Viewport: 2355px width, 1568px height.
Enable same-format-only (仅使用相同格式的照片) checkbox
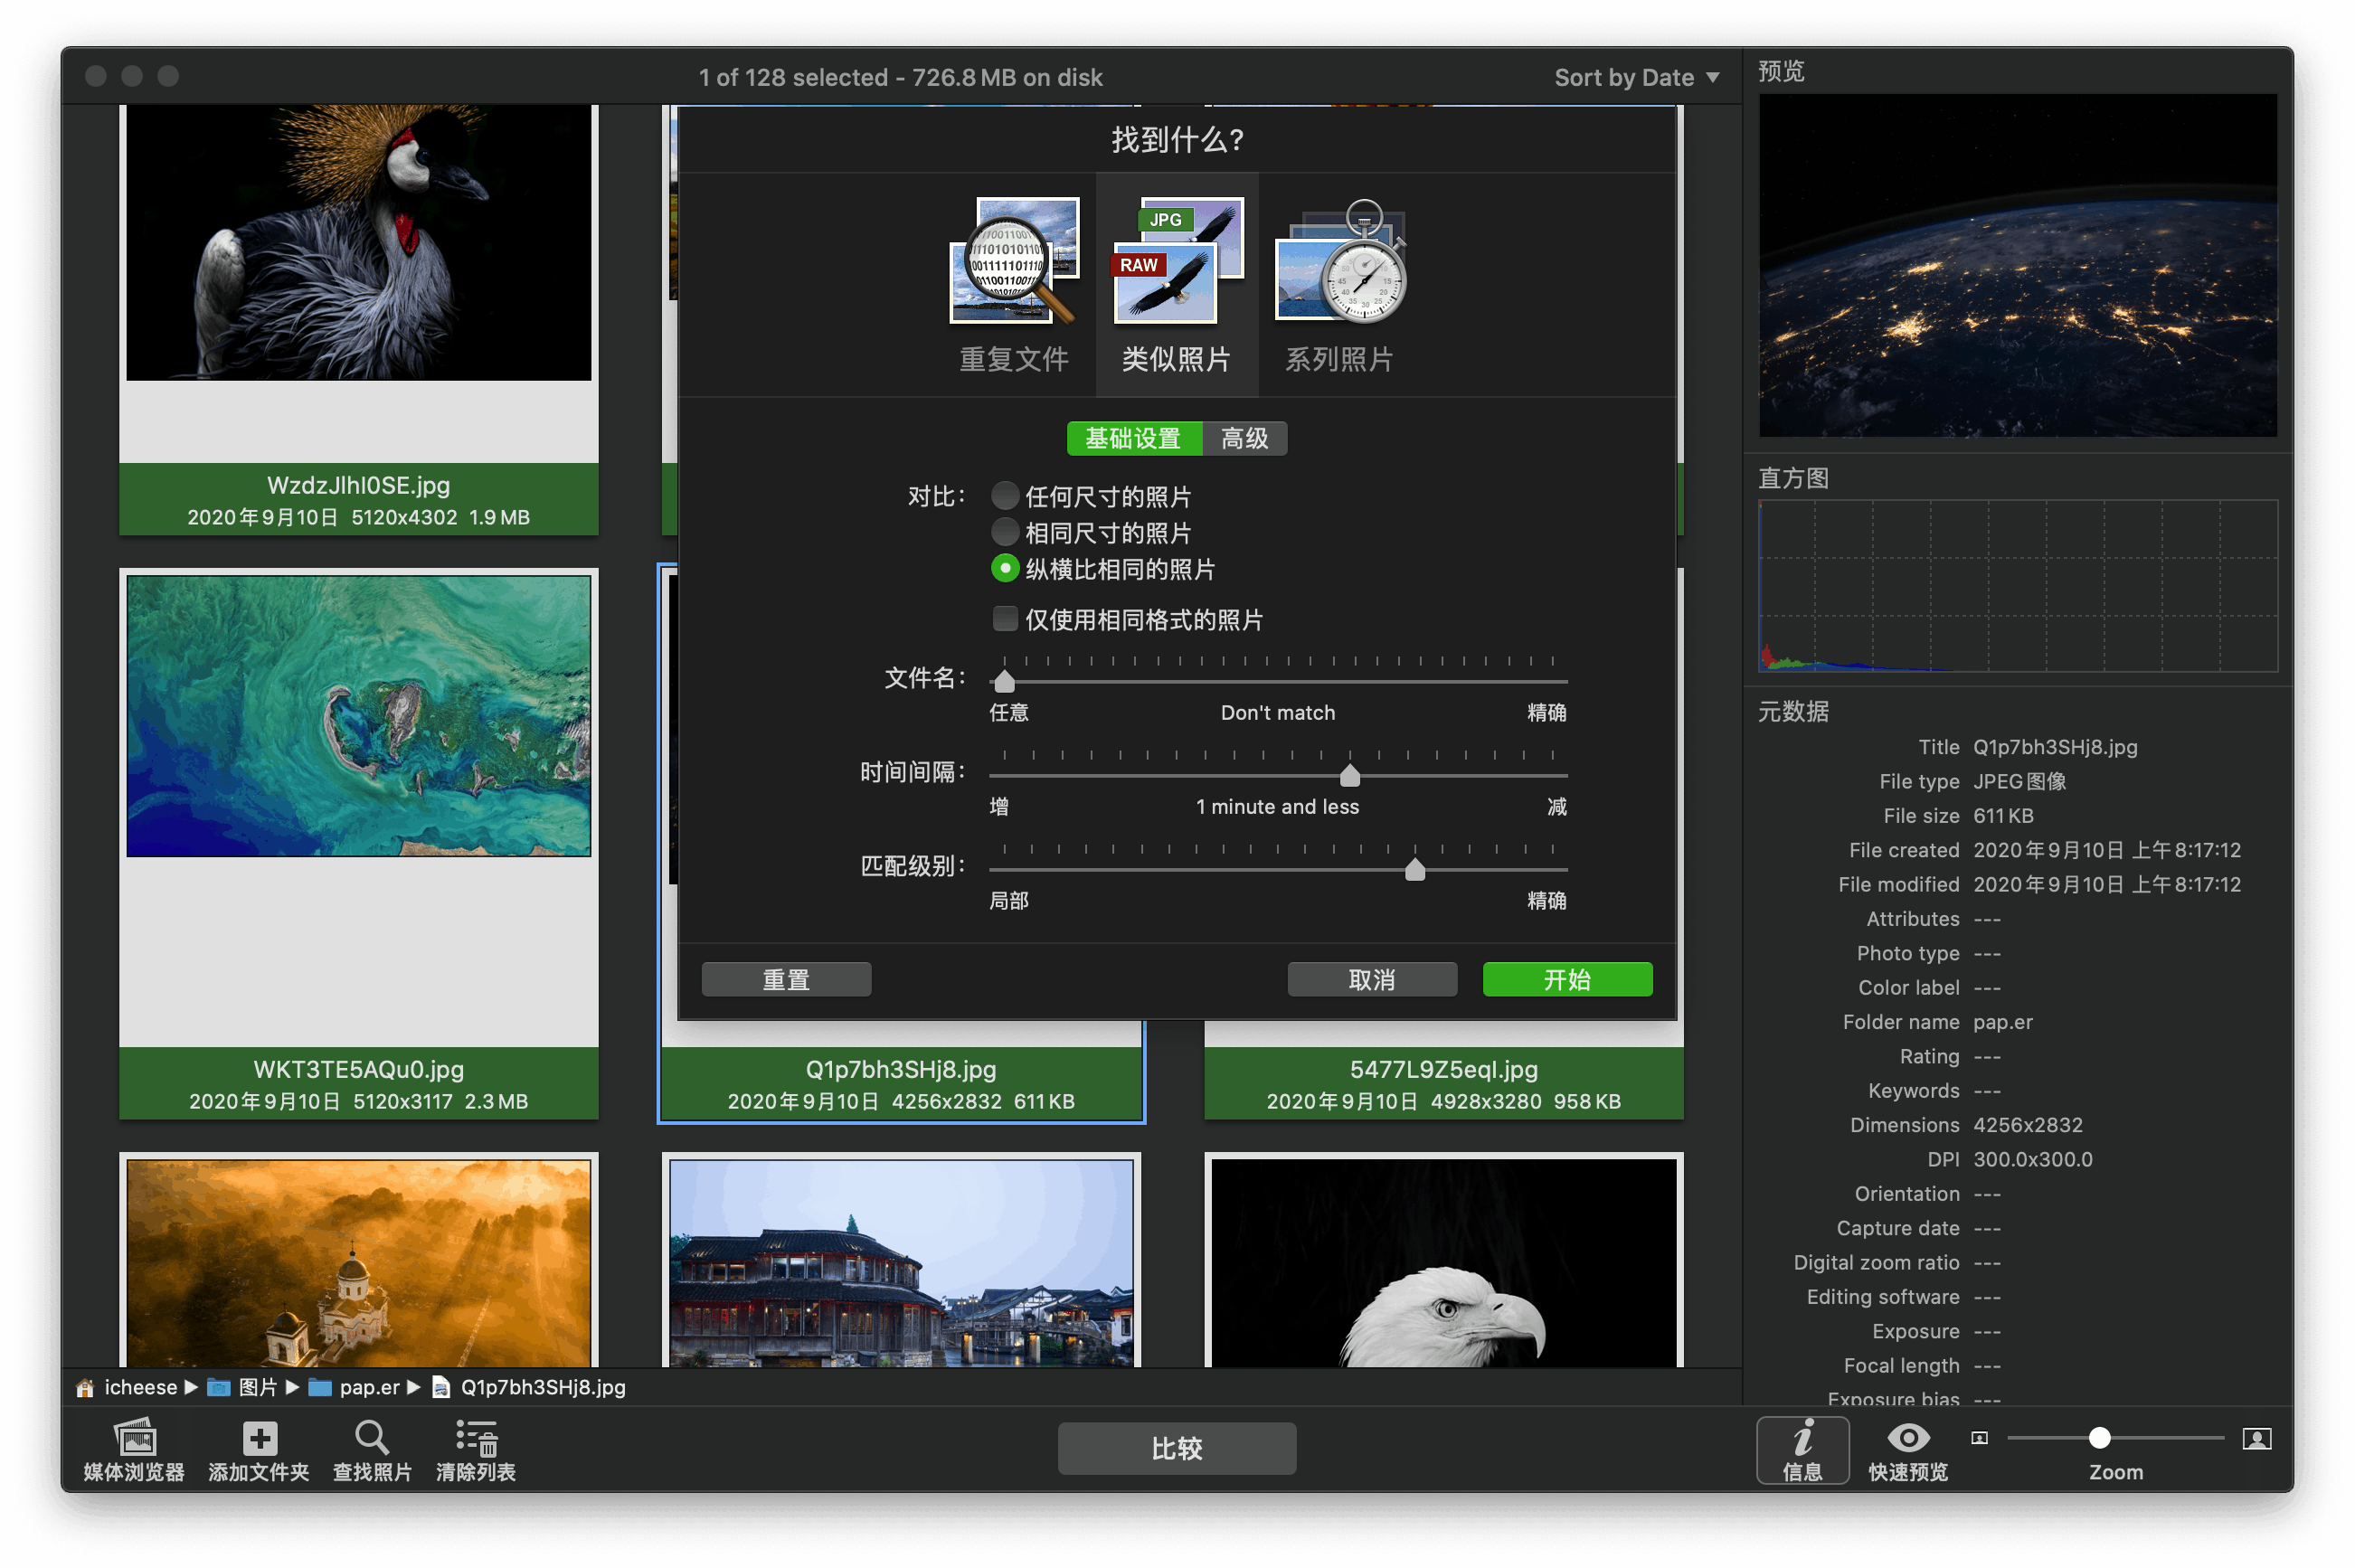1005,619
